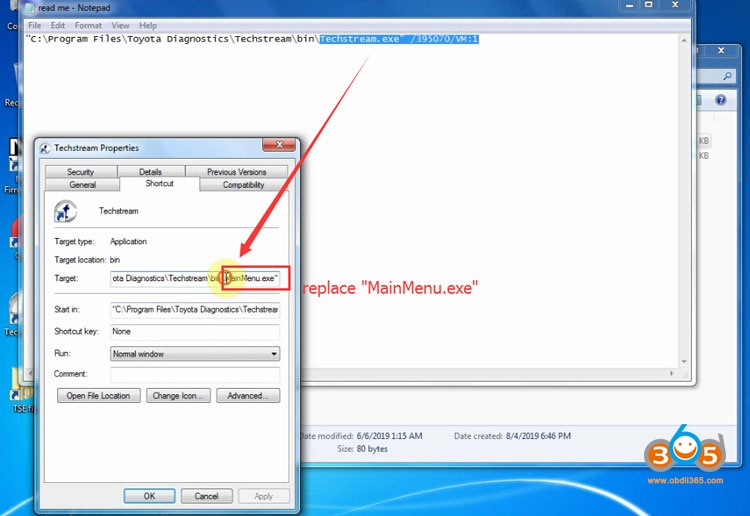Click the Notepad scrollbar down arrow
The height and width of the screenshot is (516, 750).
684,362
